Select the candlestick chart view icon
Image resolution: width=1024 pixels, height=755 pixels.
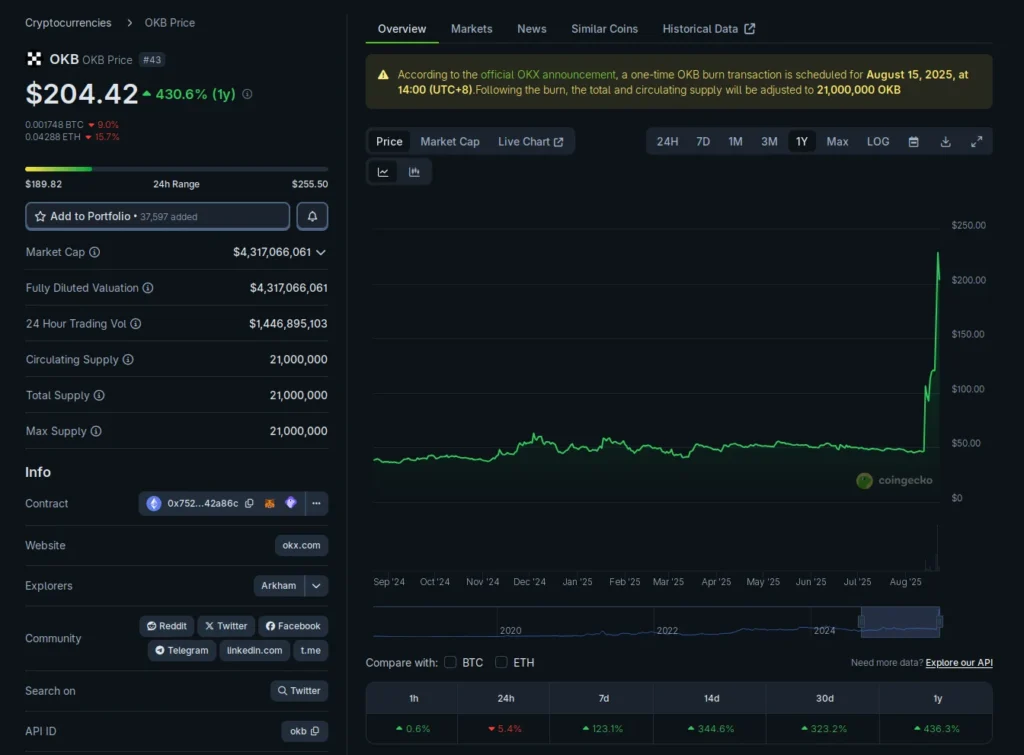tap(414, 172)
